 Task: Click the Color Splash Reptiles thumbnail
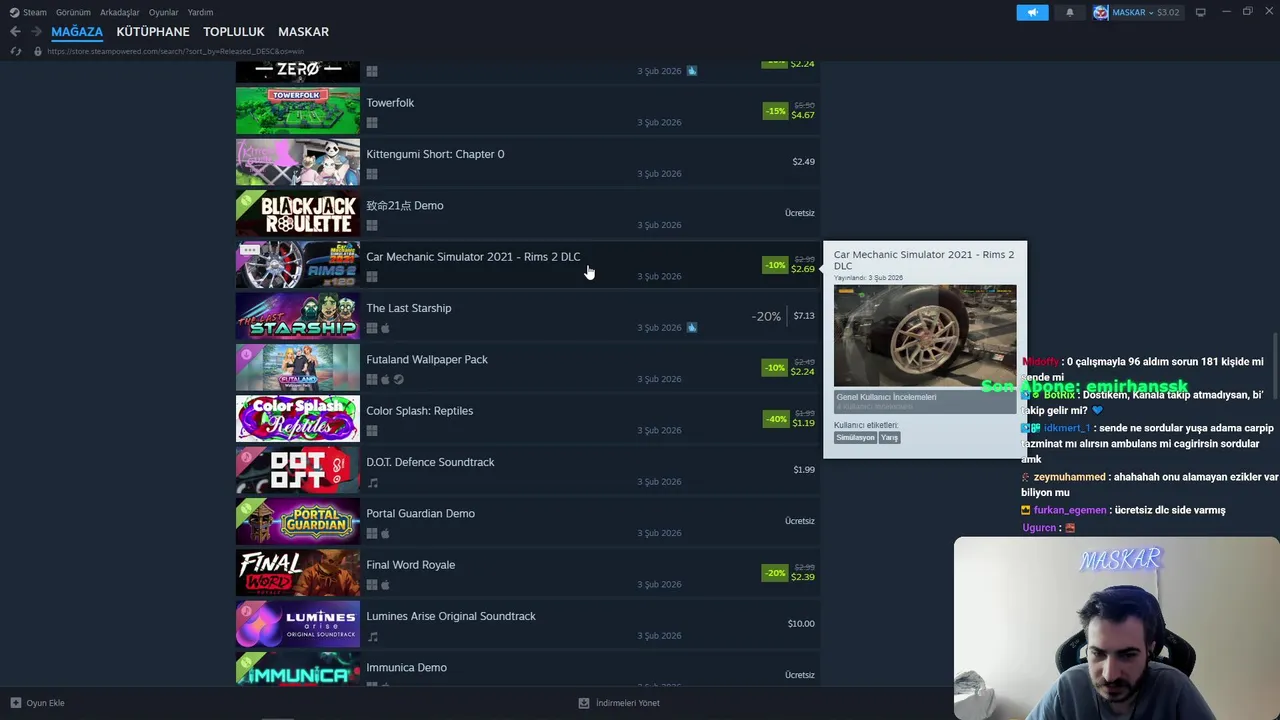coord(297,419)
